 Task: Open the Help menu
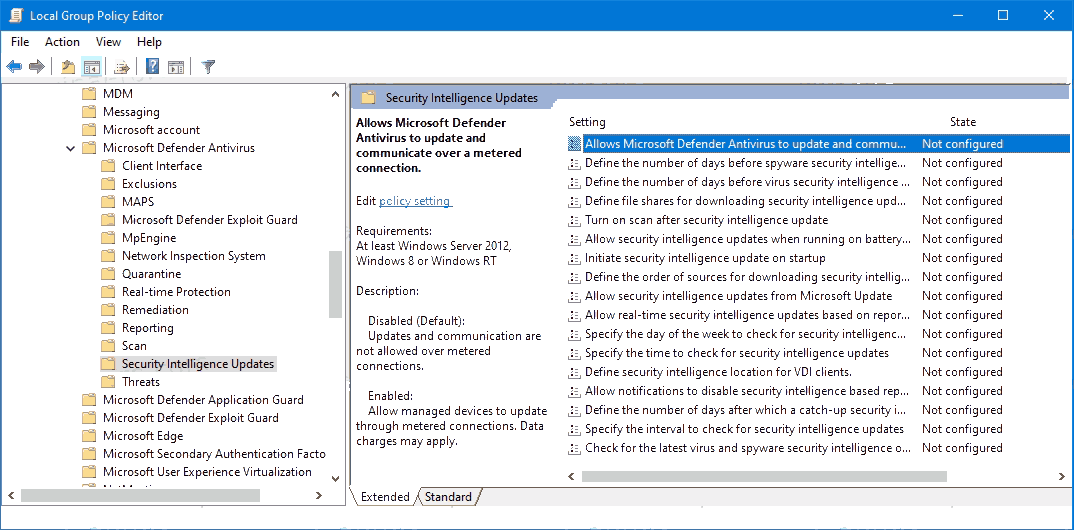point(149,42)
